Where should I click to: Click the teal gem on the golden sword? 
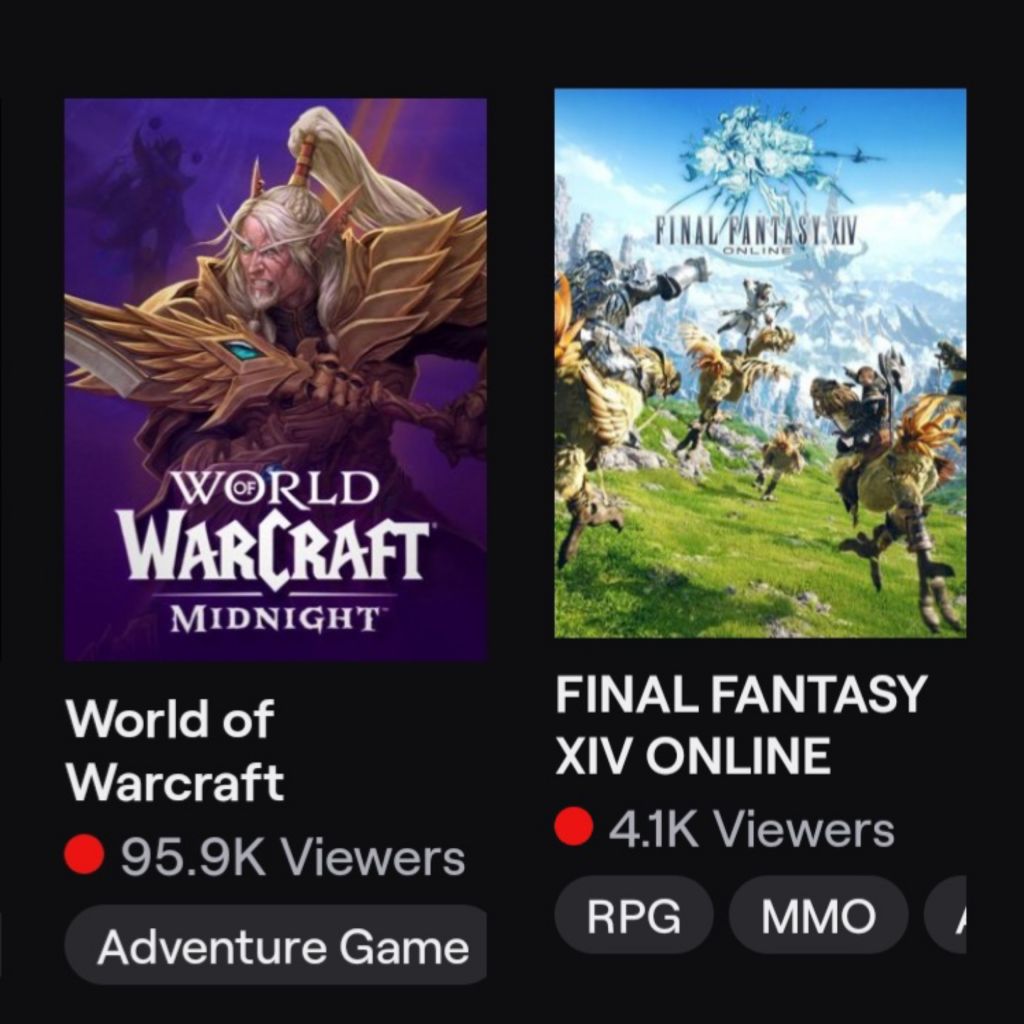pos(245,349)
